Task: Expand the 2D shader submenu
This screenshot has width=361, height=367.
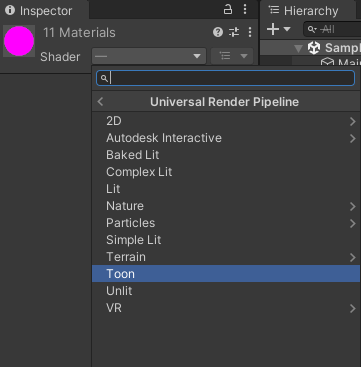Action: coord(226,121)
